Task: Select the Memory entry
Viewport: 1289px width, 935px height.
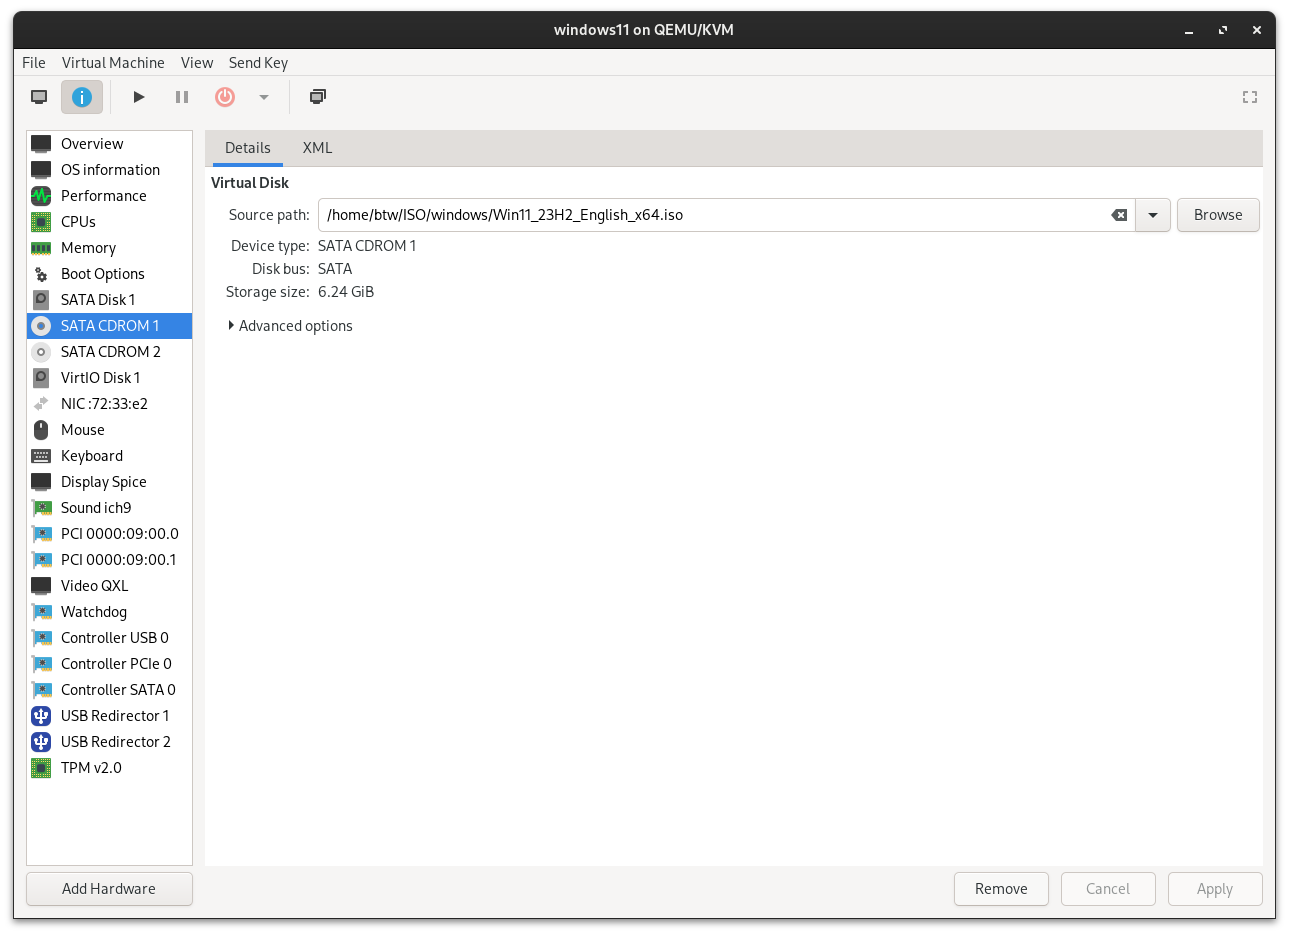Action: pyautogui.click(x=109, y=248)
